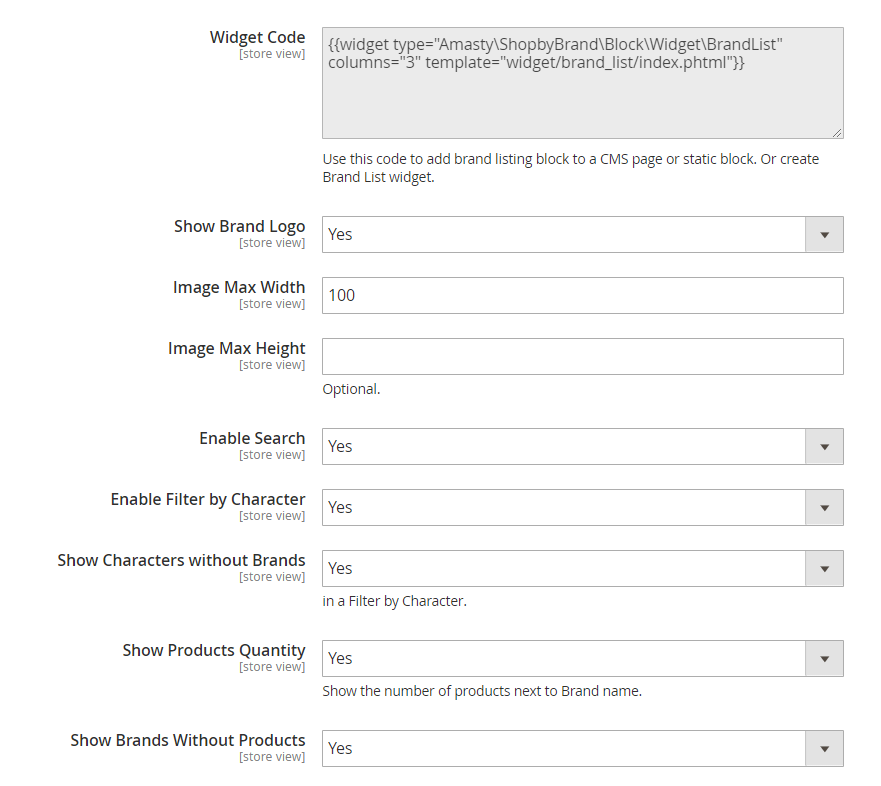Click the Image Max Width input field
881x786 pixels.
(583, 296)
